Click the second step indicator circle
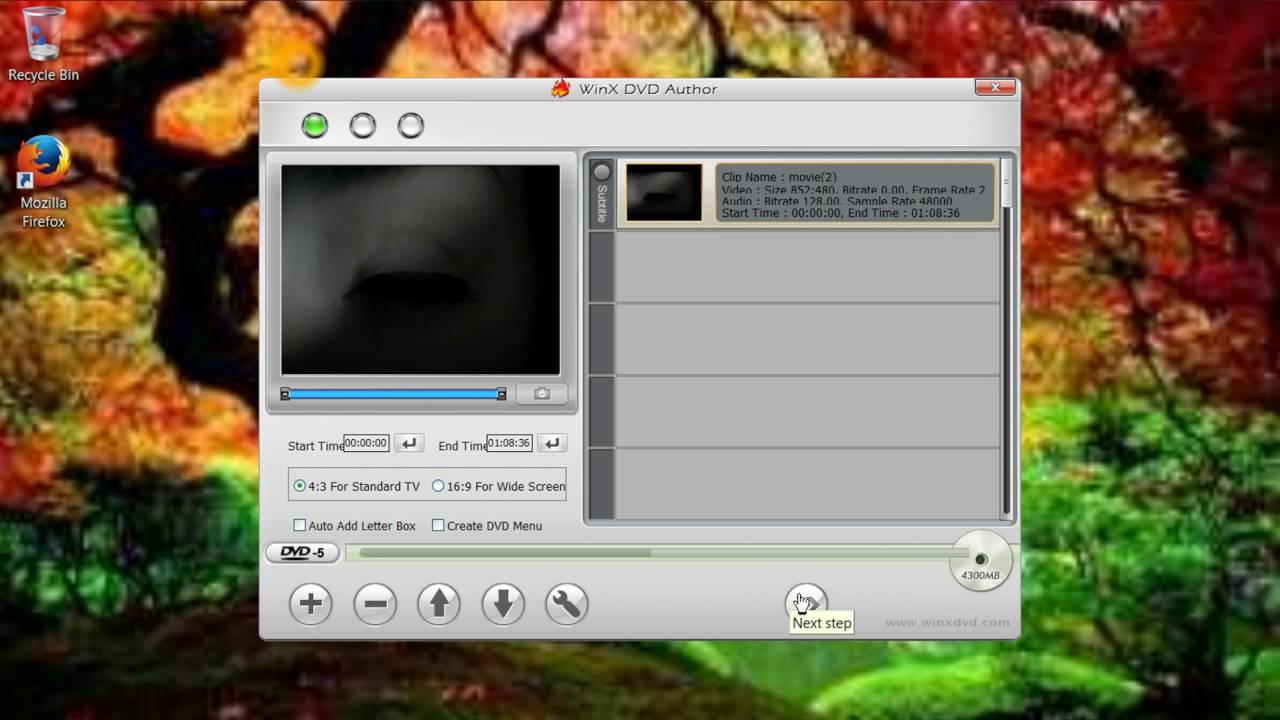1280x720 pixels. 363,126
